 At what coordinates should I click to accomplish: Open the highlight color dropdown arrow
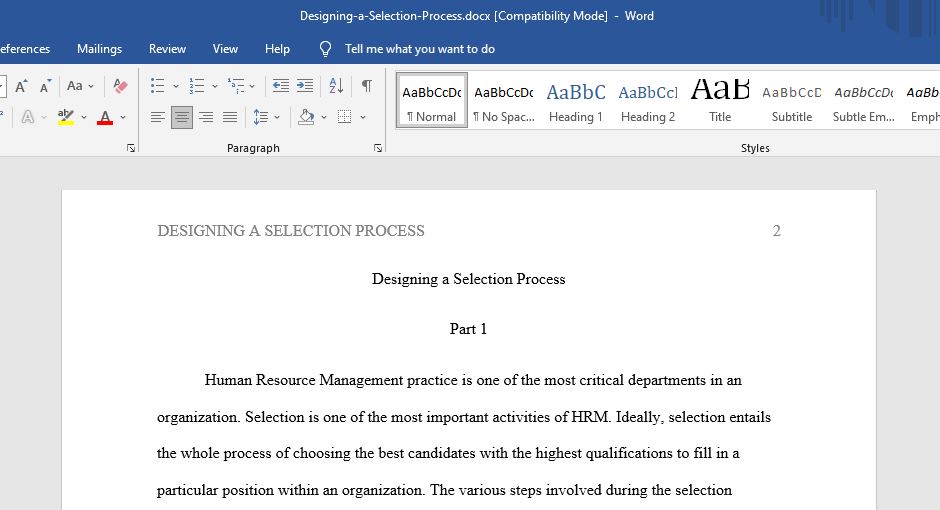[x=84, y=117]
